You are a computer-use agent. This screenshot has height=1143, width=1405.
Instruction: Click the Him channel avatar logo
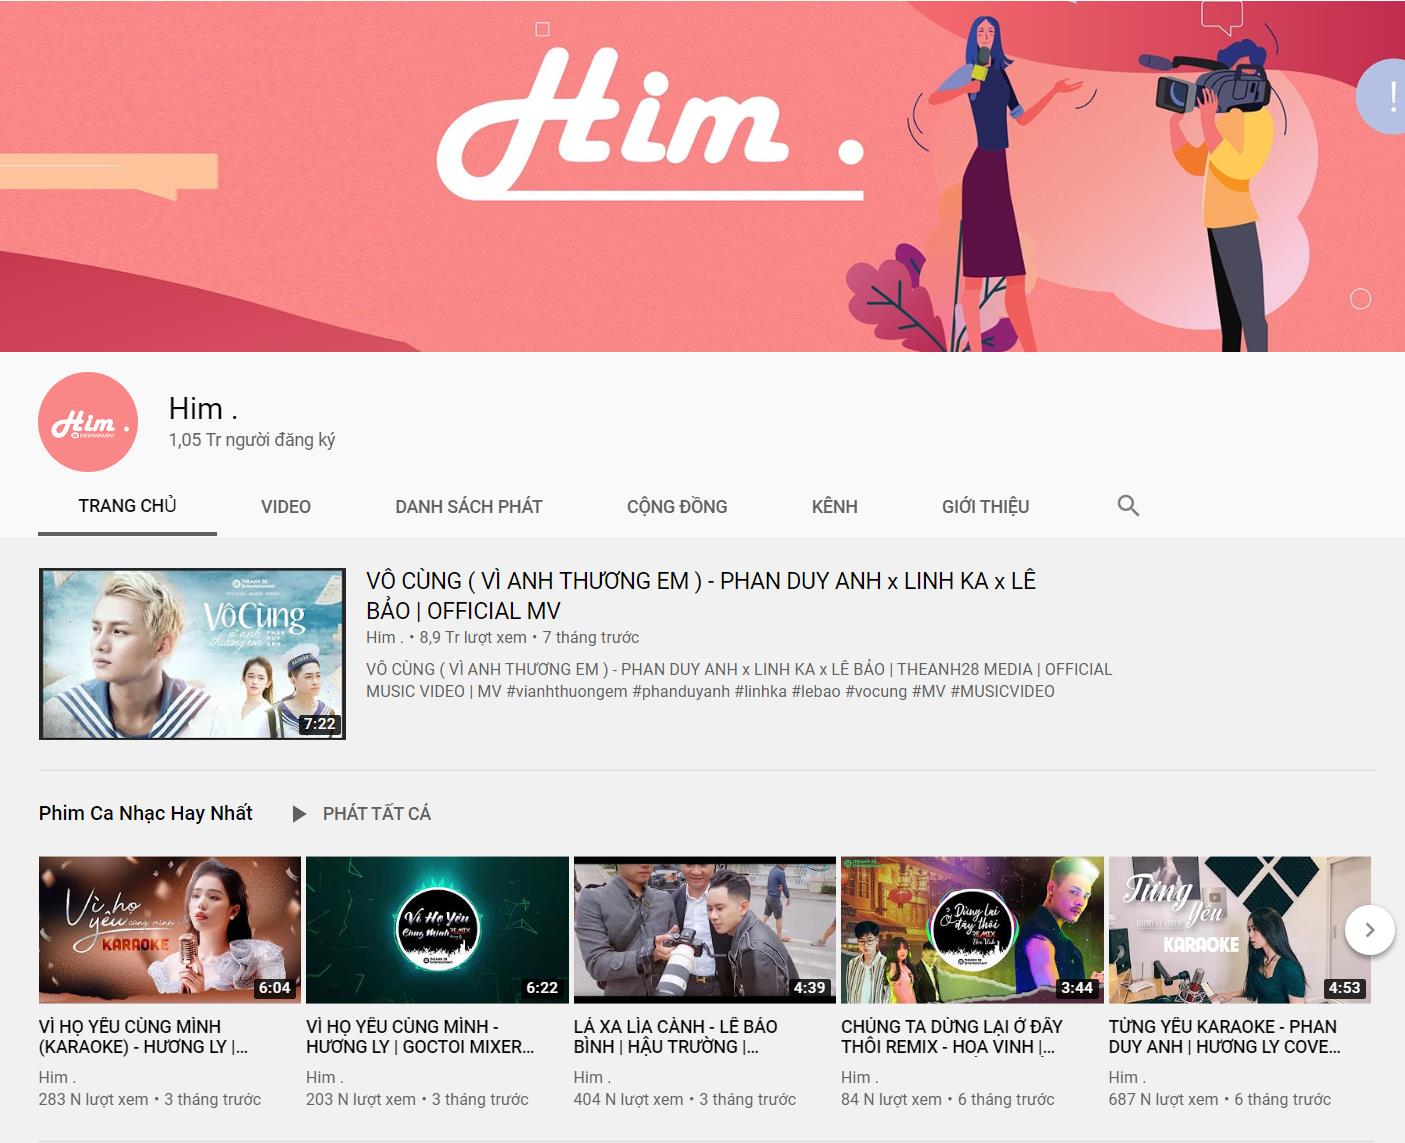pyautogui.click(x=88, y=423)
